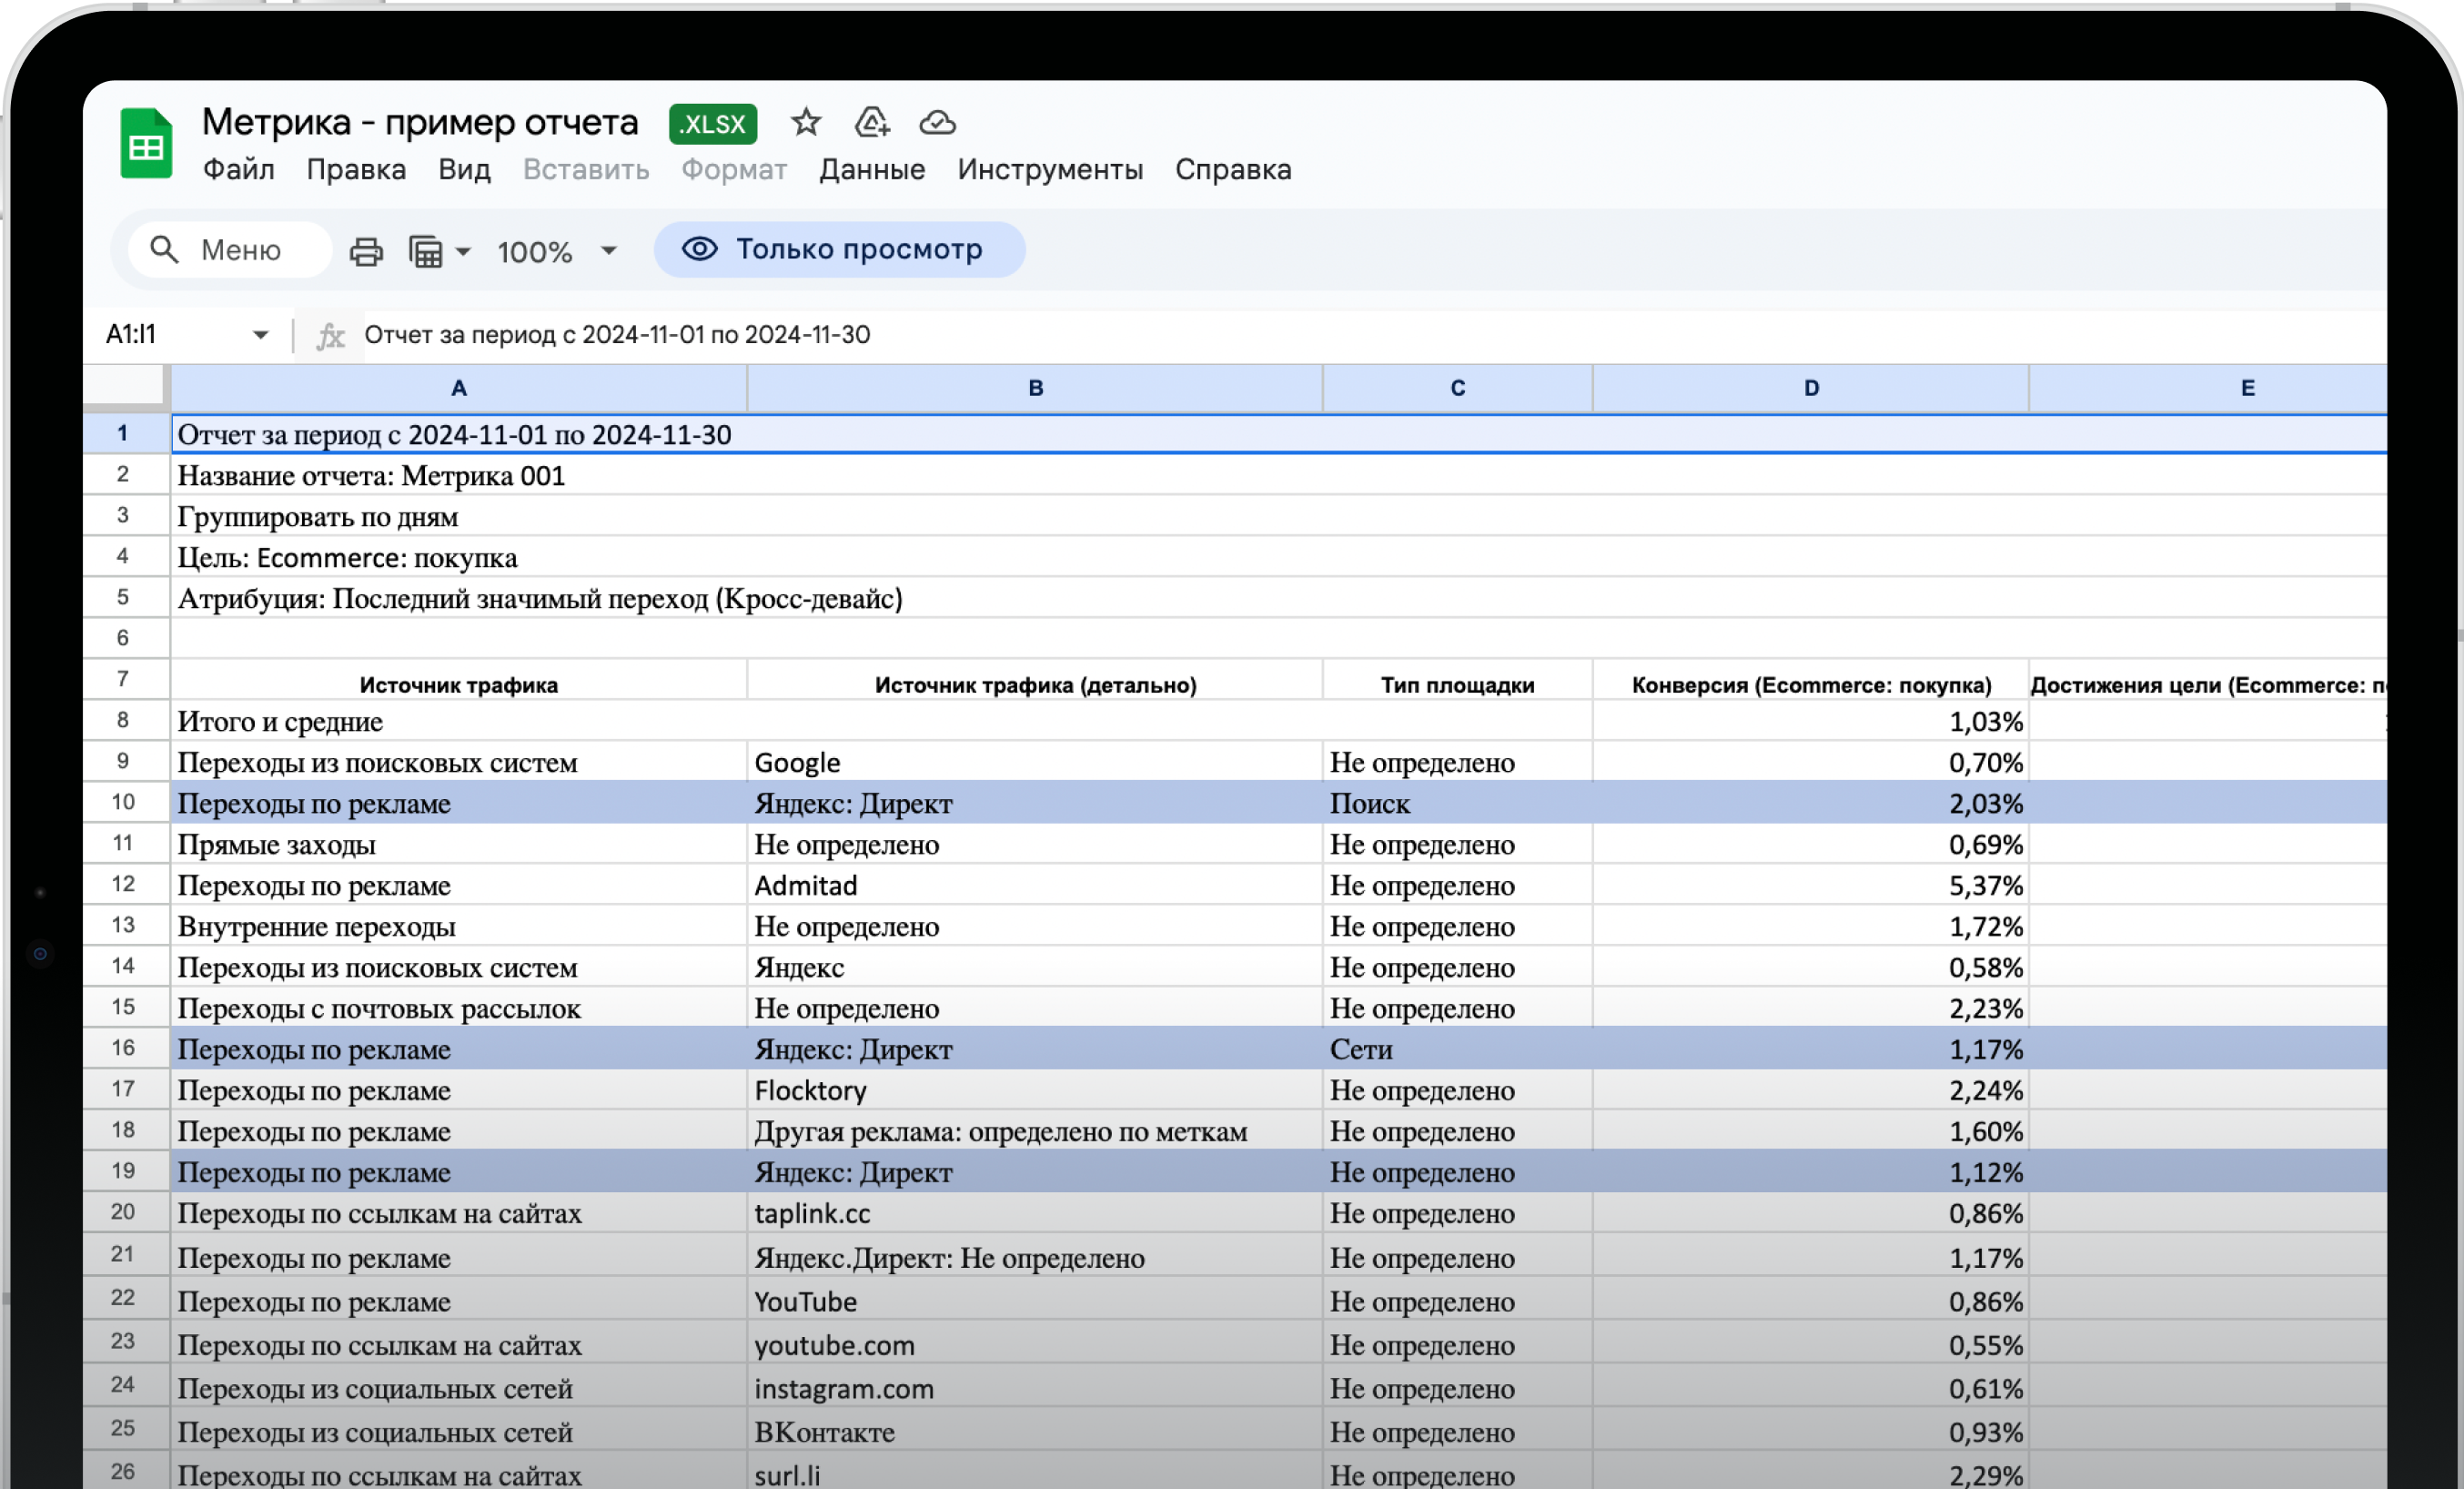Click the eye icon in view-only chip
Screen dimensions: 2464x1489
(x=700, y=249)
